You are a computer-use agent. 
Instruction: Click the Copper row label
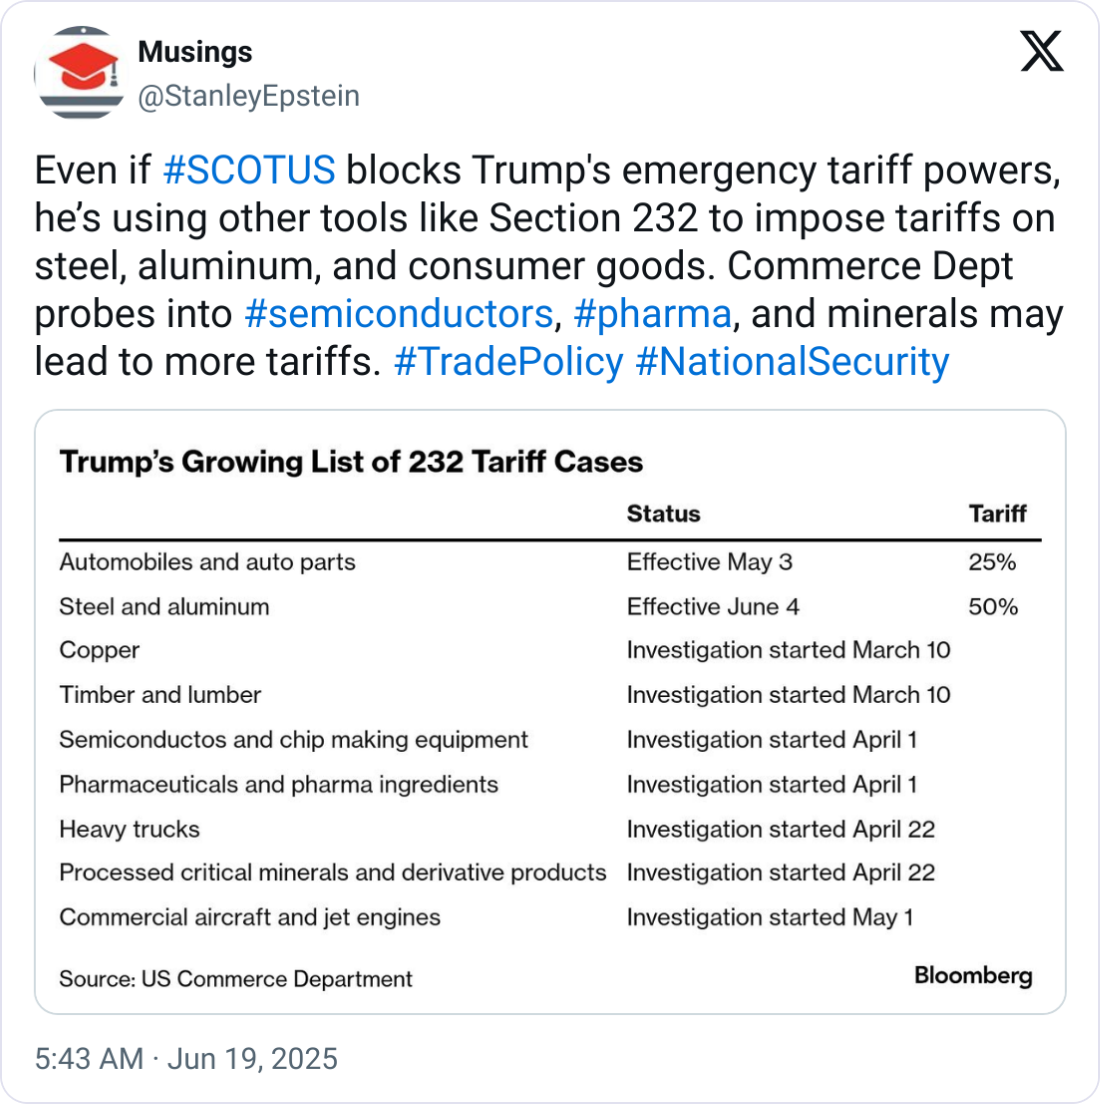pos(99,650)
